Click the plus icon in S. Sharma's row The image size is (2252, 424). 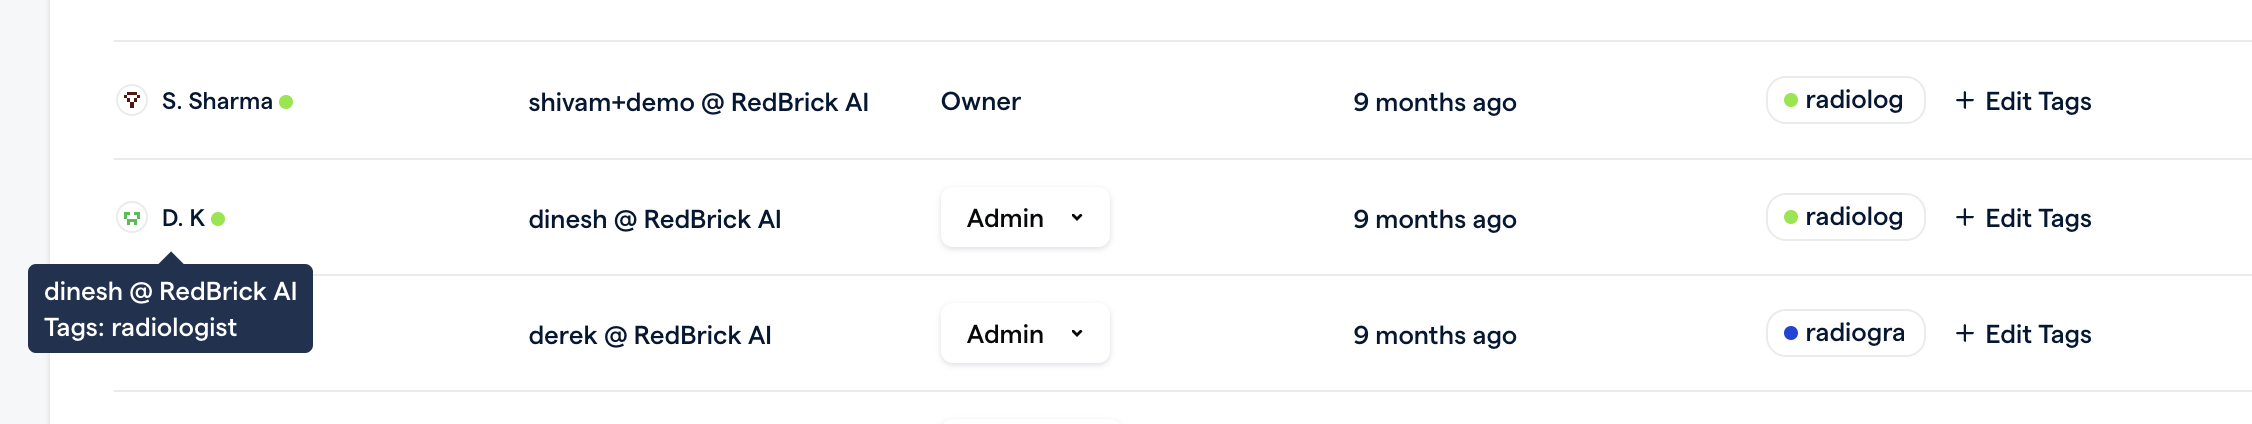[x=1964, y=101]
